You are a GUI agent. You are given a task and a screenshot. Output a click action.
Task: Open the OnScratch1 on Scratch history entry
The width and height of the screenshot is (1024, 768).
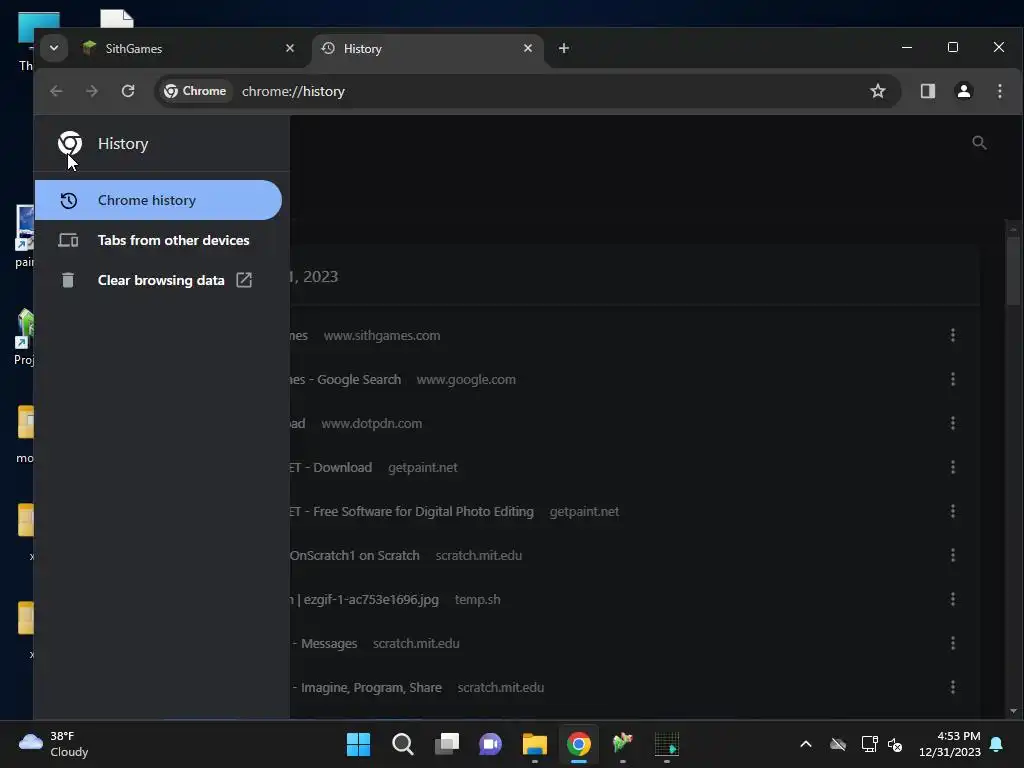coord(355,555)
